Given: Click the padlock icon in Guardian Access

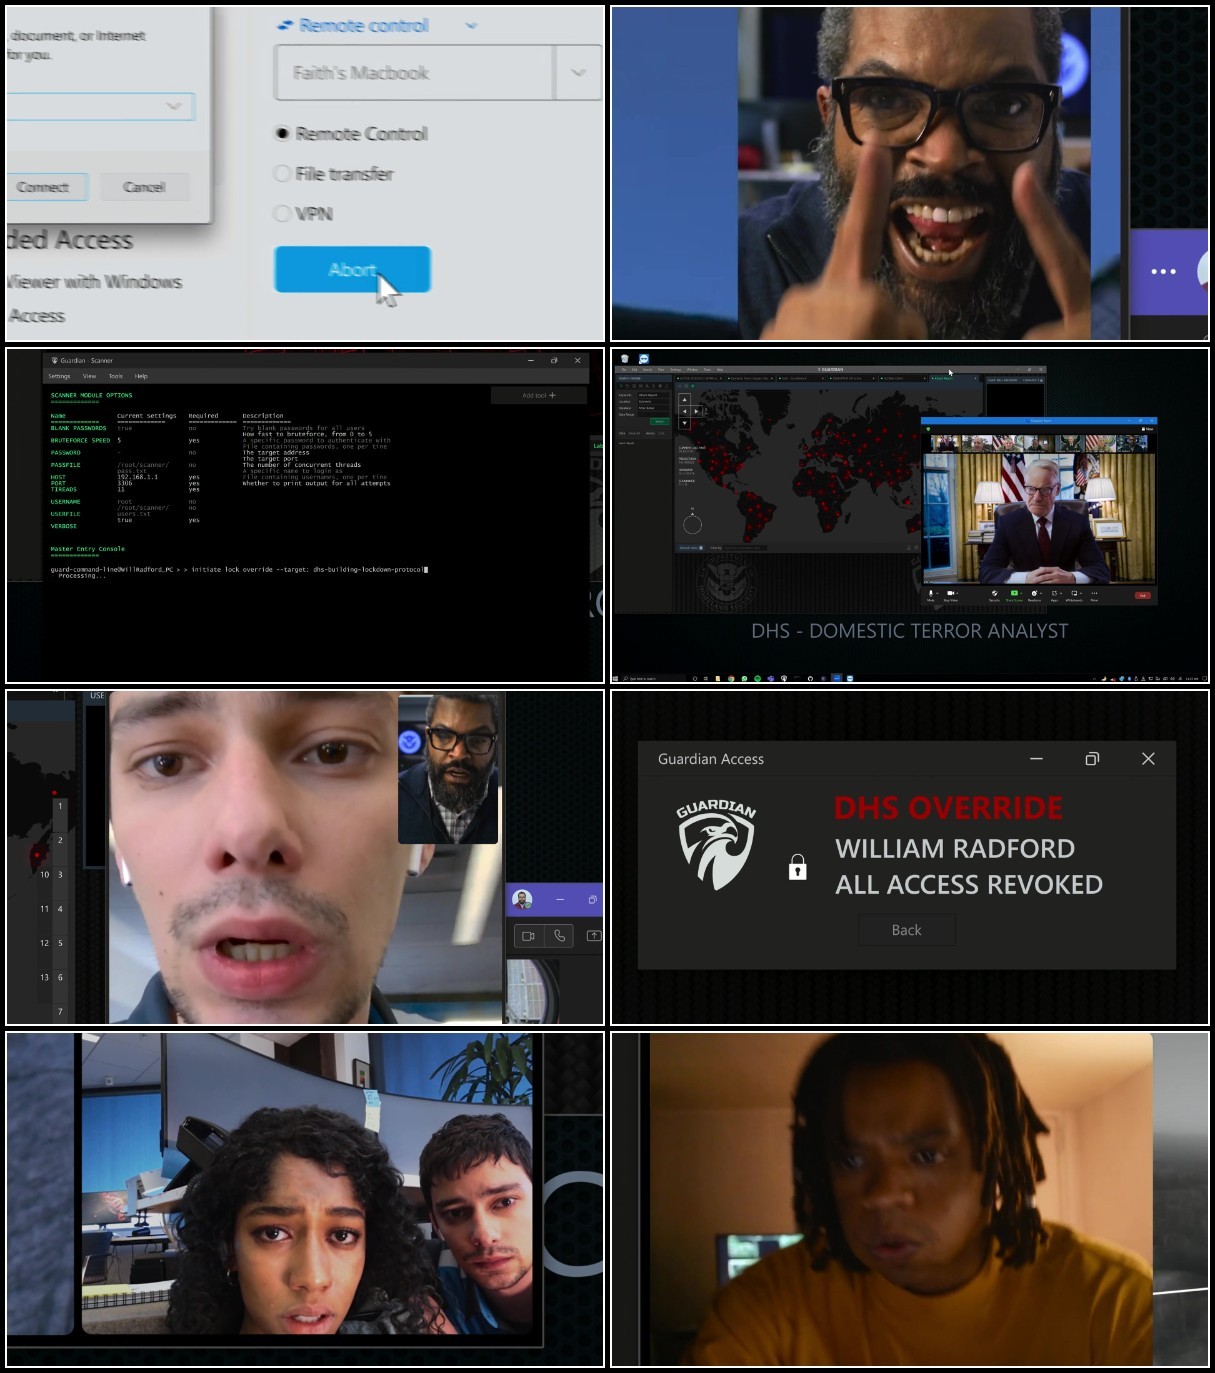Looking at the screenshot, I should click(797, 866).
